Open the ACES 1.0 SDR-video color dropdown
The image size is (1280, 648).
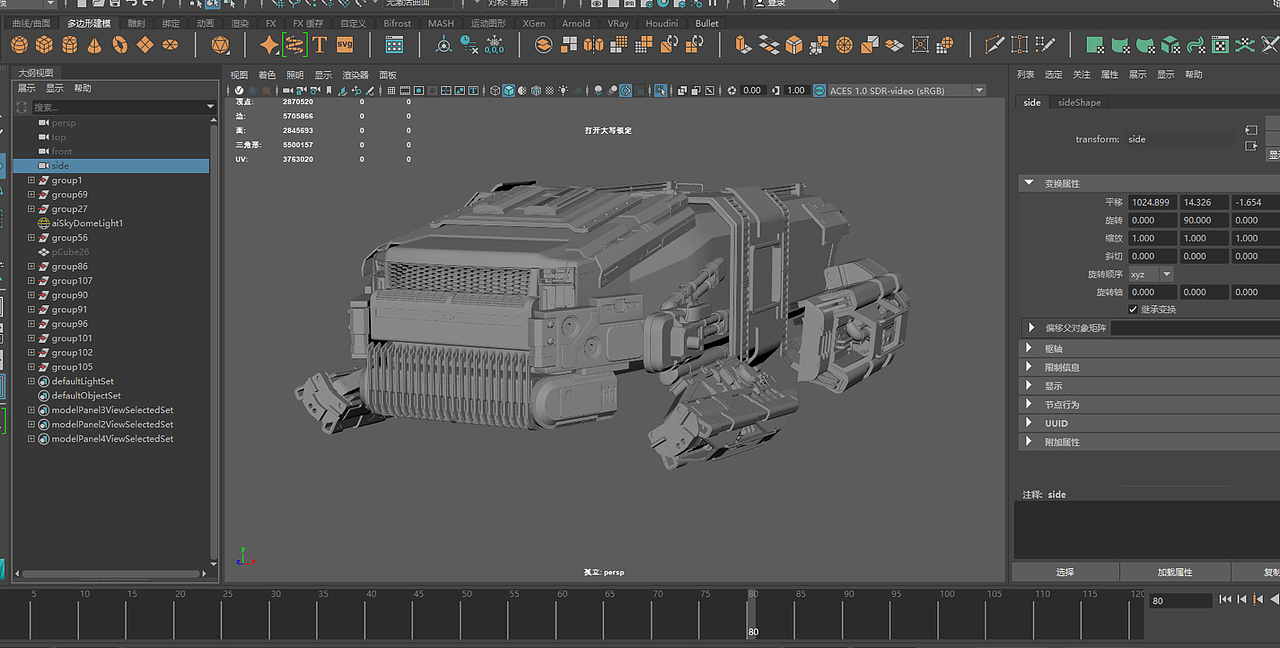coord(907,90)
